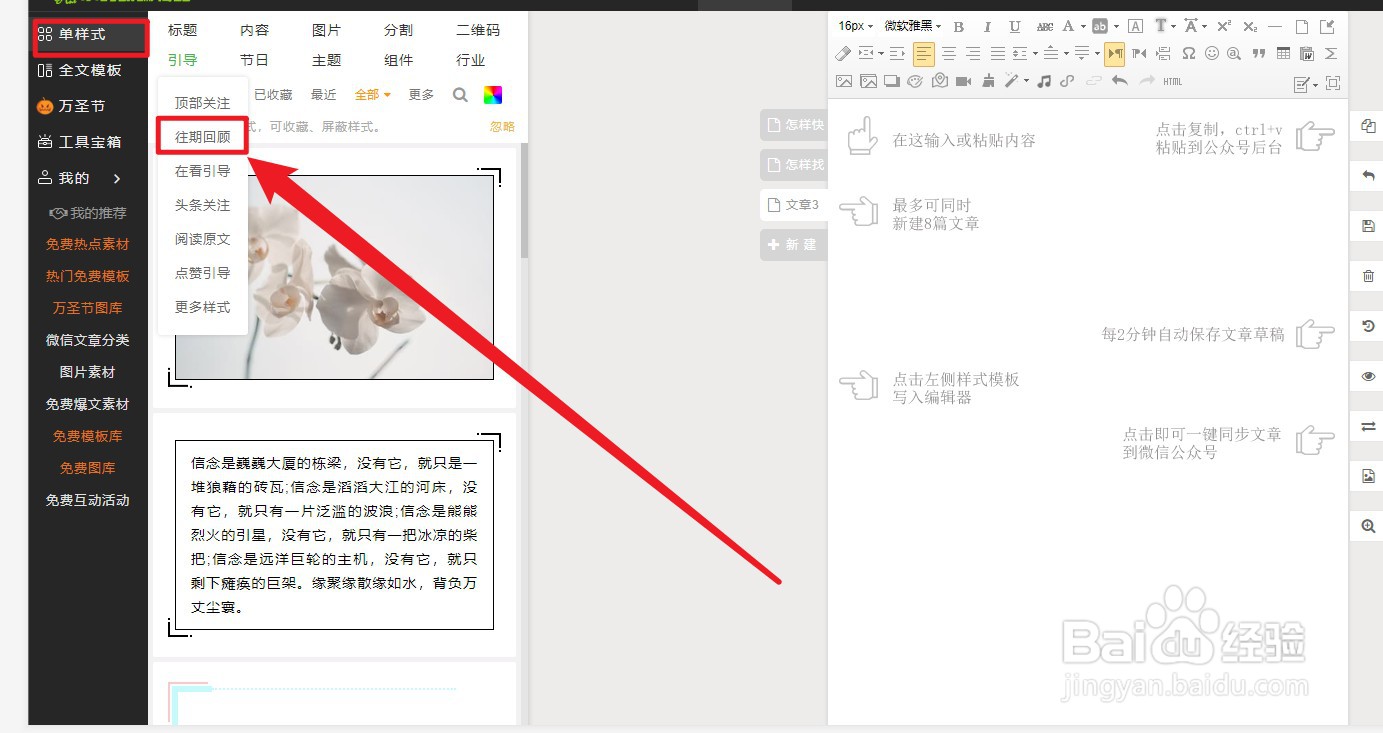Insert a table with the table icon
Screen dimensions: 1383x733
(x=1283, y=54)
